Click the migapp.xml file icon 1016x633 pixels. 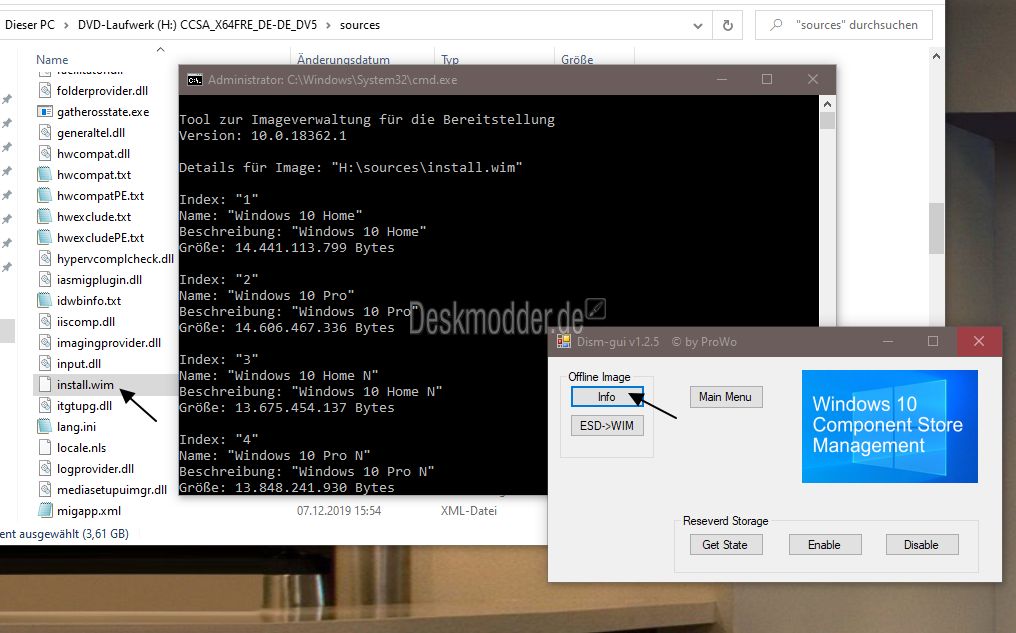45,510
